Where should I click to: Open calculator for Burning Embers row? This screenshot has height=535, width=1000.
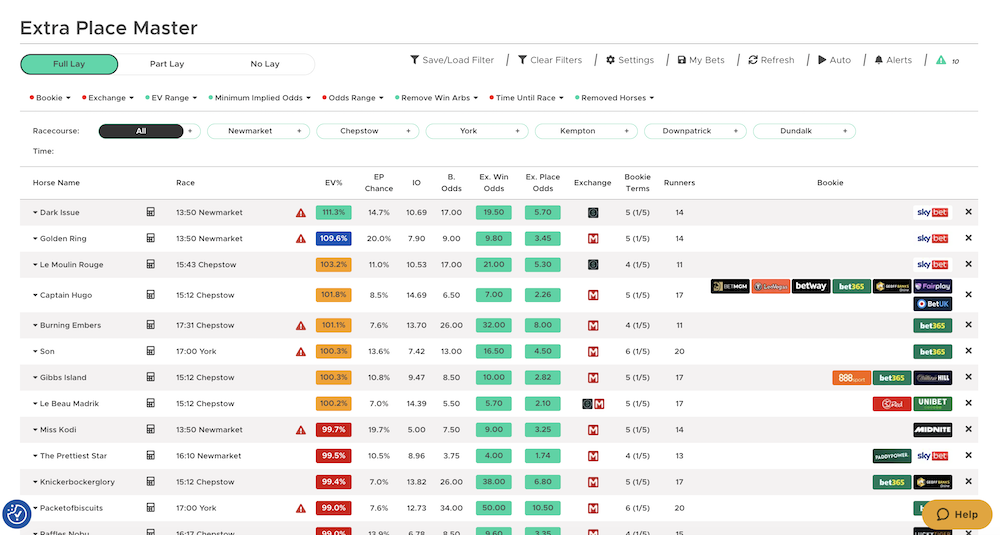point(151,325)
